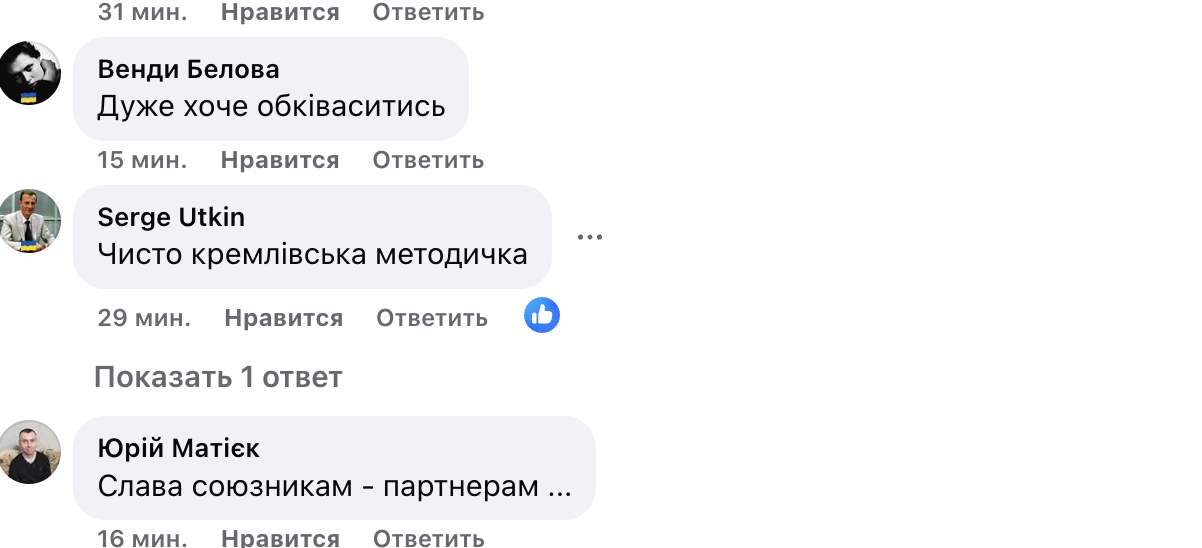Viewport: 1202px width, 548px height.
Task: Open three-dot menu beside Serge Utkin's comment
Action: pos(590,237)
